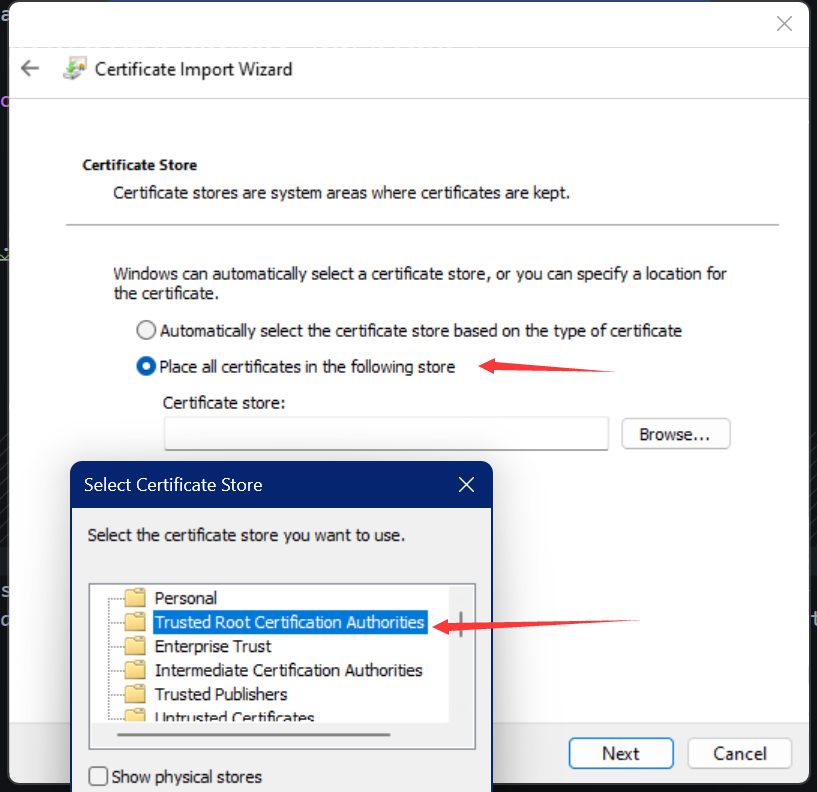Click the Trusted Publishers folder icon

[x=135, y=693]
